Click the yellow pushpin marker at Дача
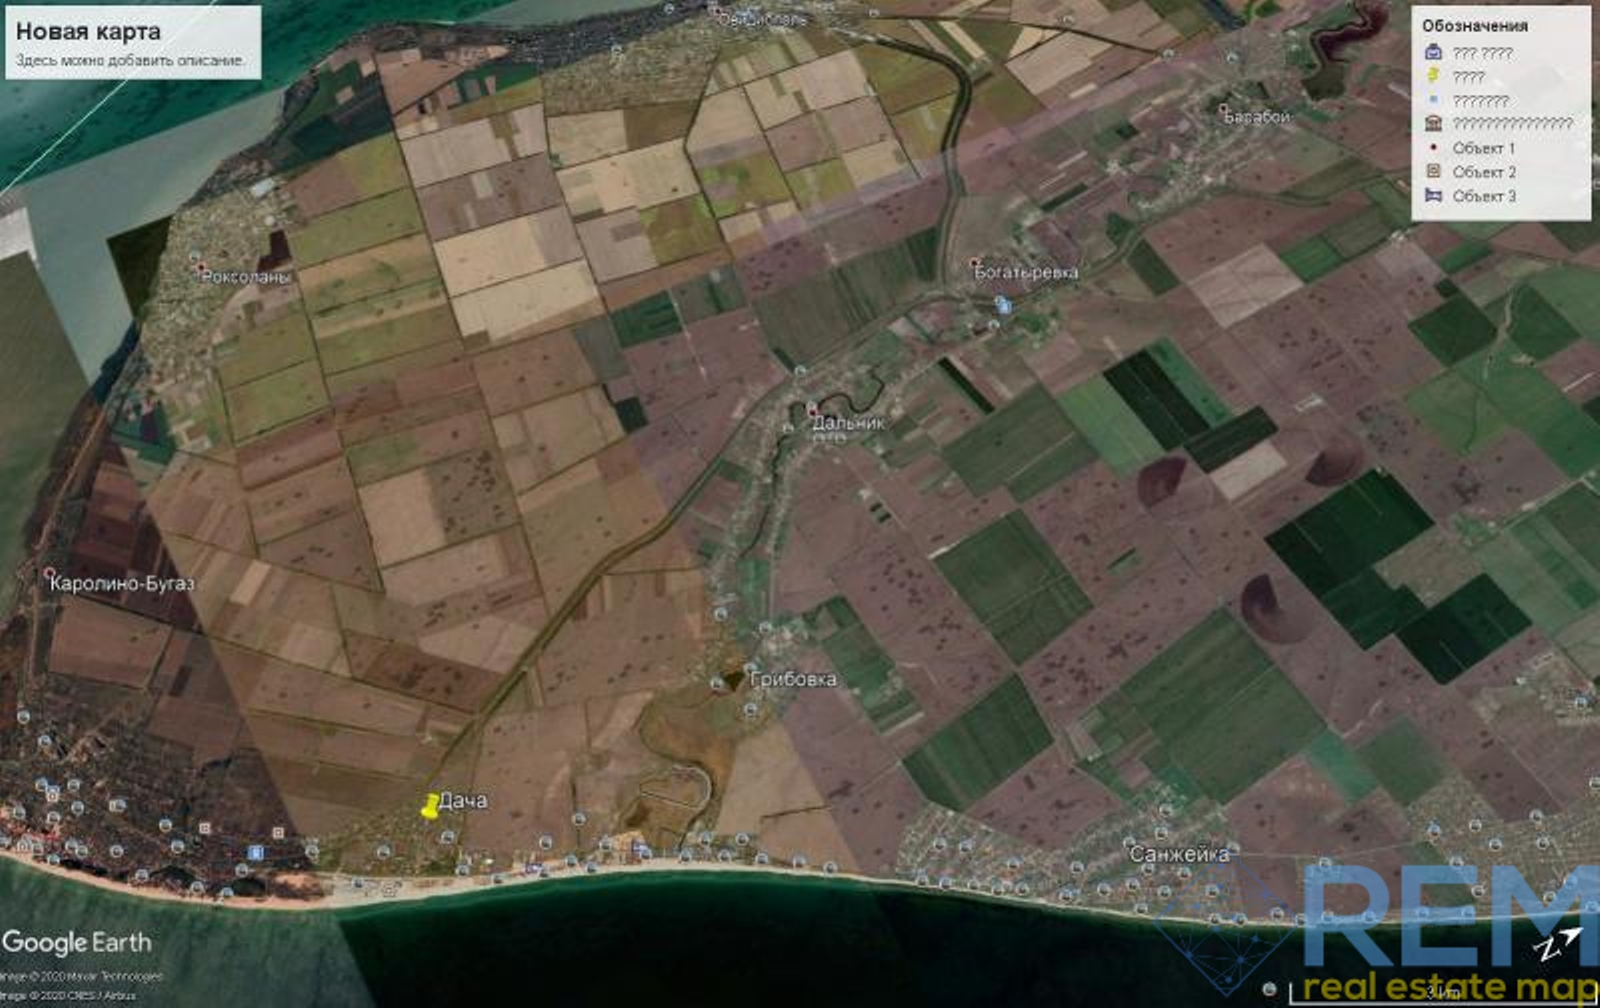 tap(430, 806)
